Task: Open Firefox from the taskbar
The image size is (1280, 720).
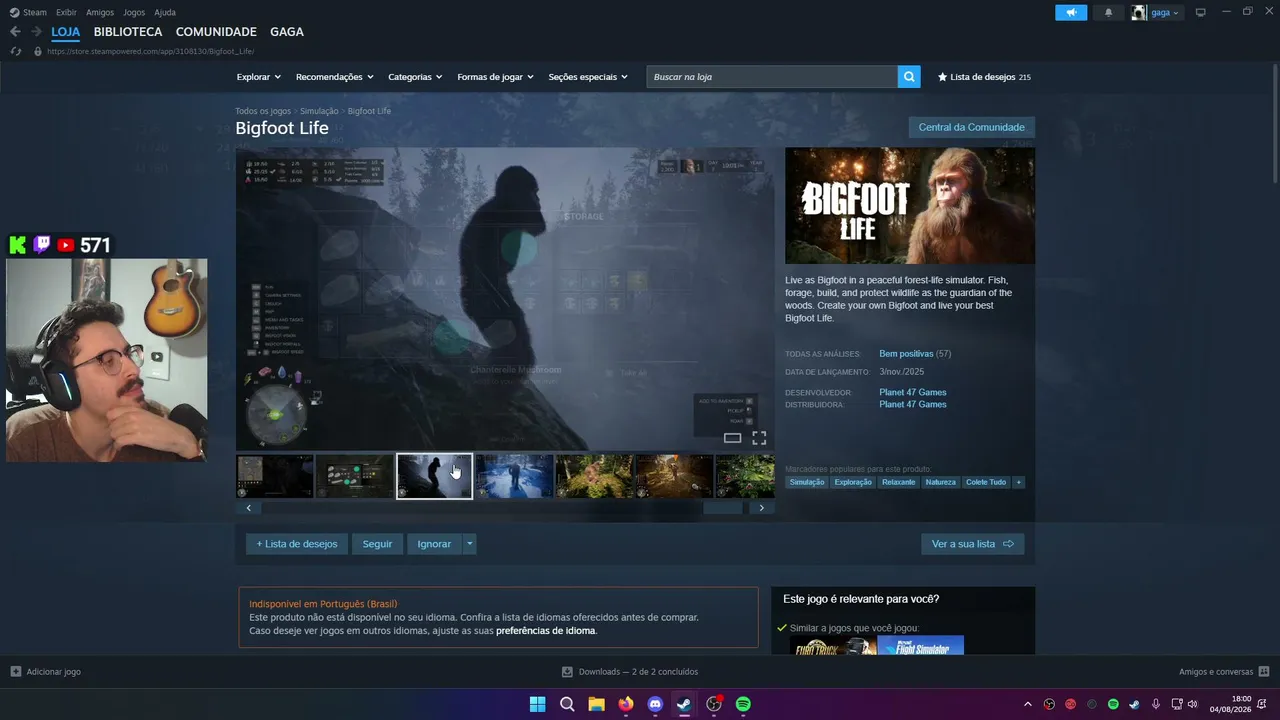Action: pos(626,704)
